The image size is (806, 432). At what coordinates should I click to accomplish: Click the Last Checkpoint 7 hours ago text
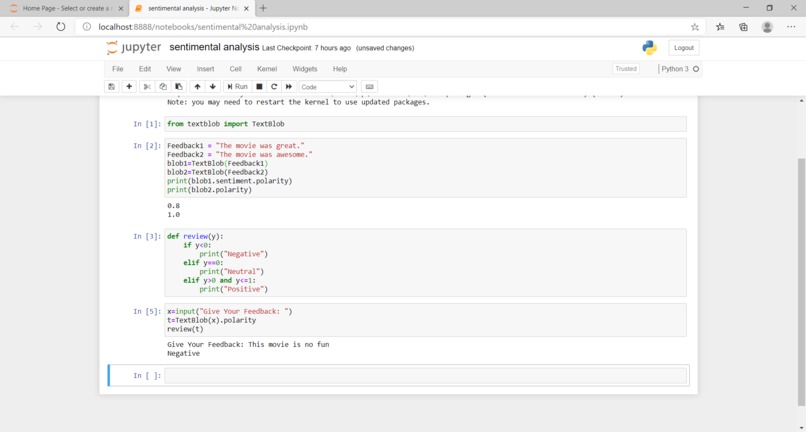click(306, 48)
